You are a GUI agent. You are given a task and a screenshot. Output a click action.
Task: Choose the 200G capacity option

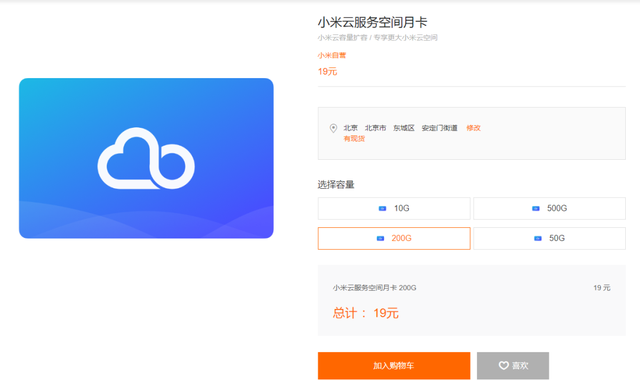[x=394, y=238]
